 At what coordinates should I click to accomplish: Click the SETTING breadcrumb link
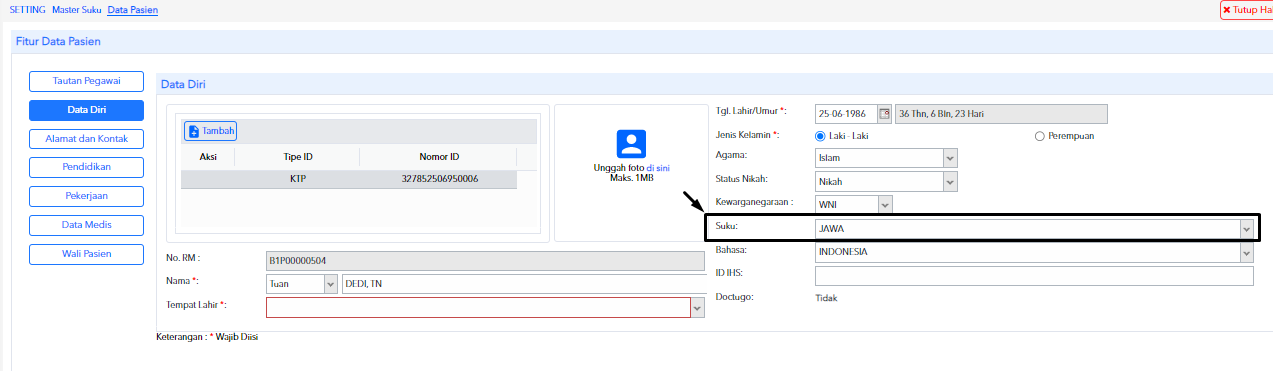[x=27, y=10]
